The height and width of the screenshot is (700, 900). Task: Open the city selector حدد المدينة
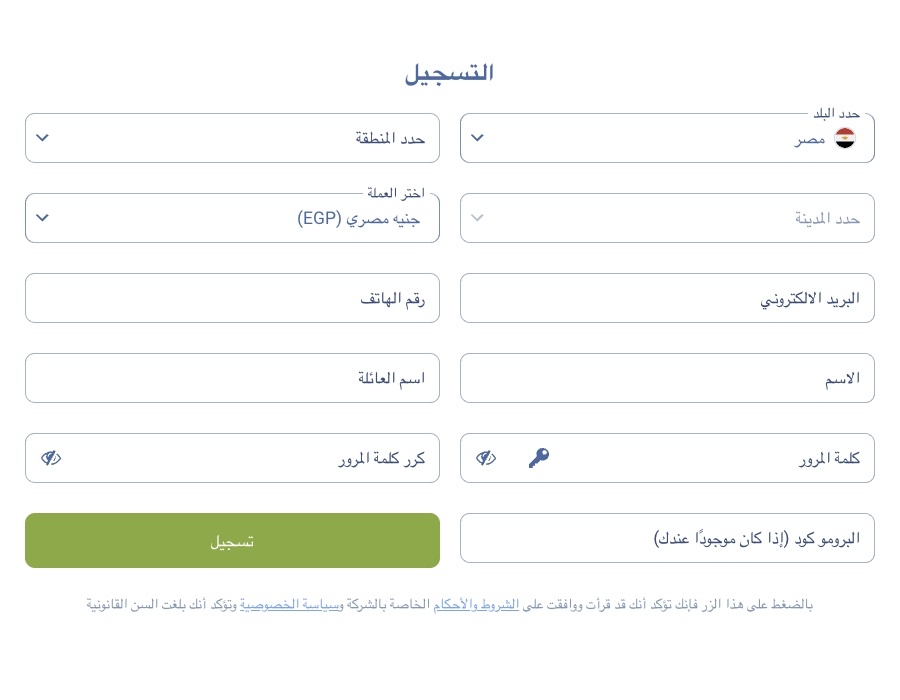667,218
